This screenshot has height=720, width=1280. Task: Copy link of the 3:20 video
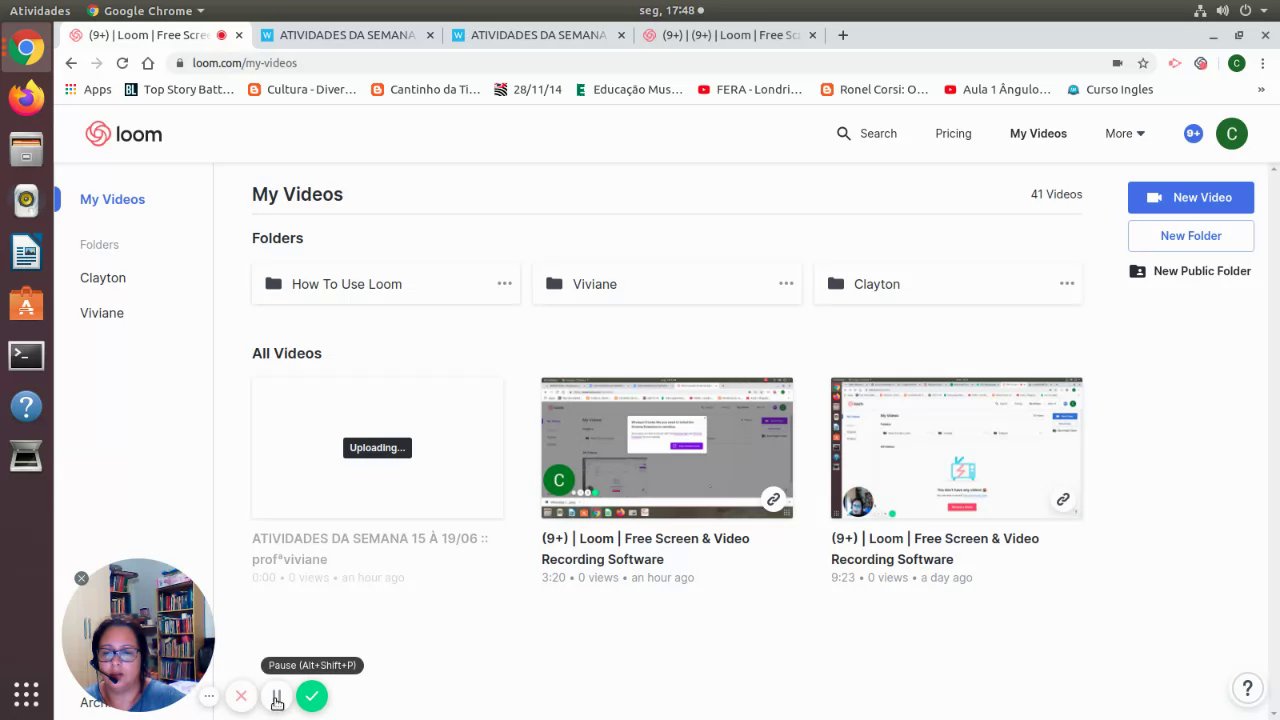[x=773, y=499]
